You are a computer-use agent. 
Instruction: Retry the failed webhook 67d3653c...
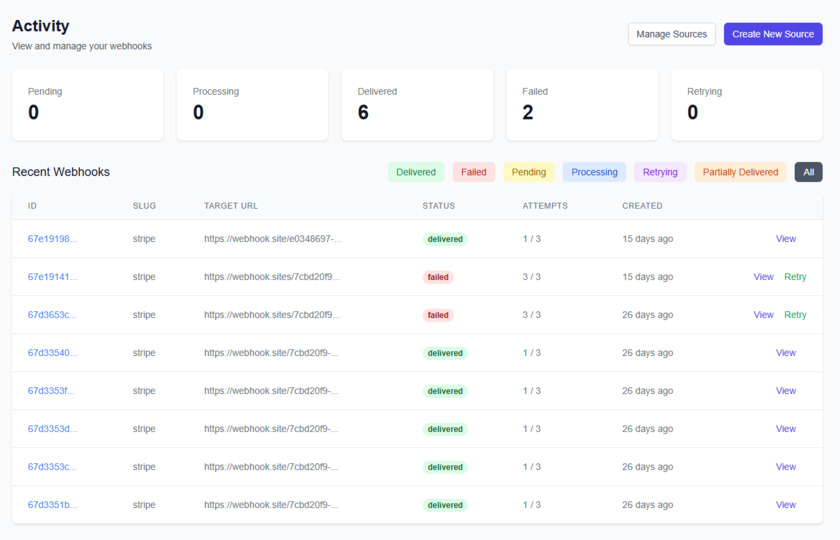tap(795, 315)
